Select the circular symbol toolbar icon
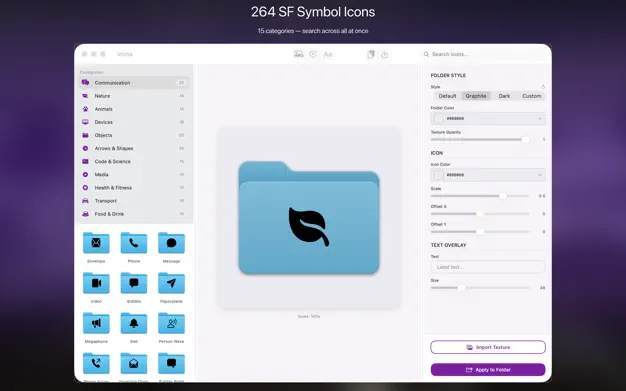The height and width of the screenshot is (391, 626). coord(313,54)
